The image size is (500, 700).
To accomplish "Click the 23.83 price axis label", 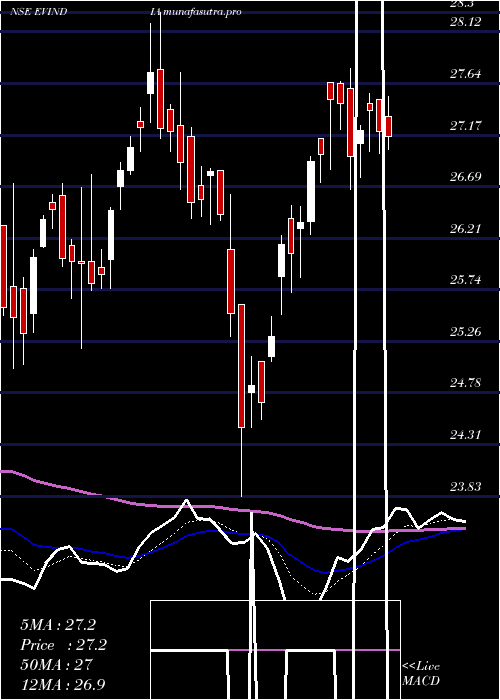I will click(466, 486).
